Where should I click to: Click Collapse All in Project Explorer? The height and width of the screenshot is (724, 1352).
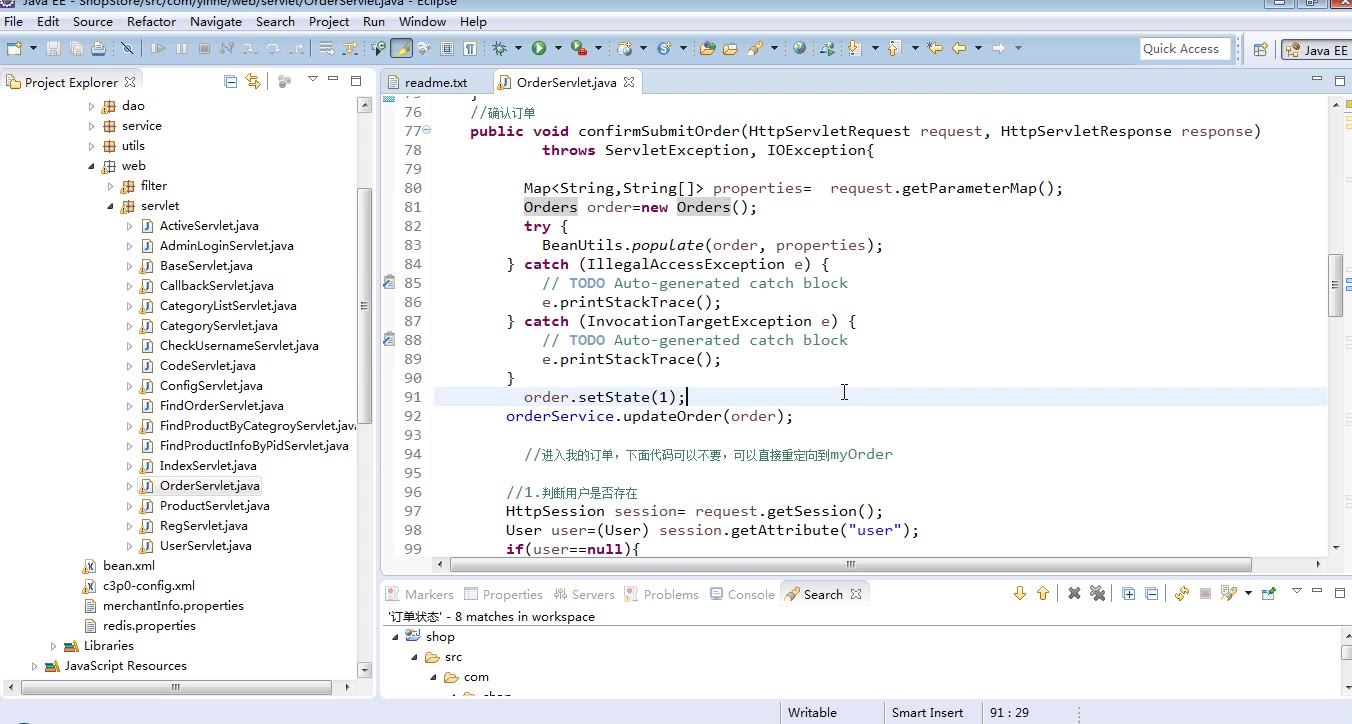point(231,82)
